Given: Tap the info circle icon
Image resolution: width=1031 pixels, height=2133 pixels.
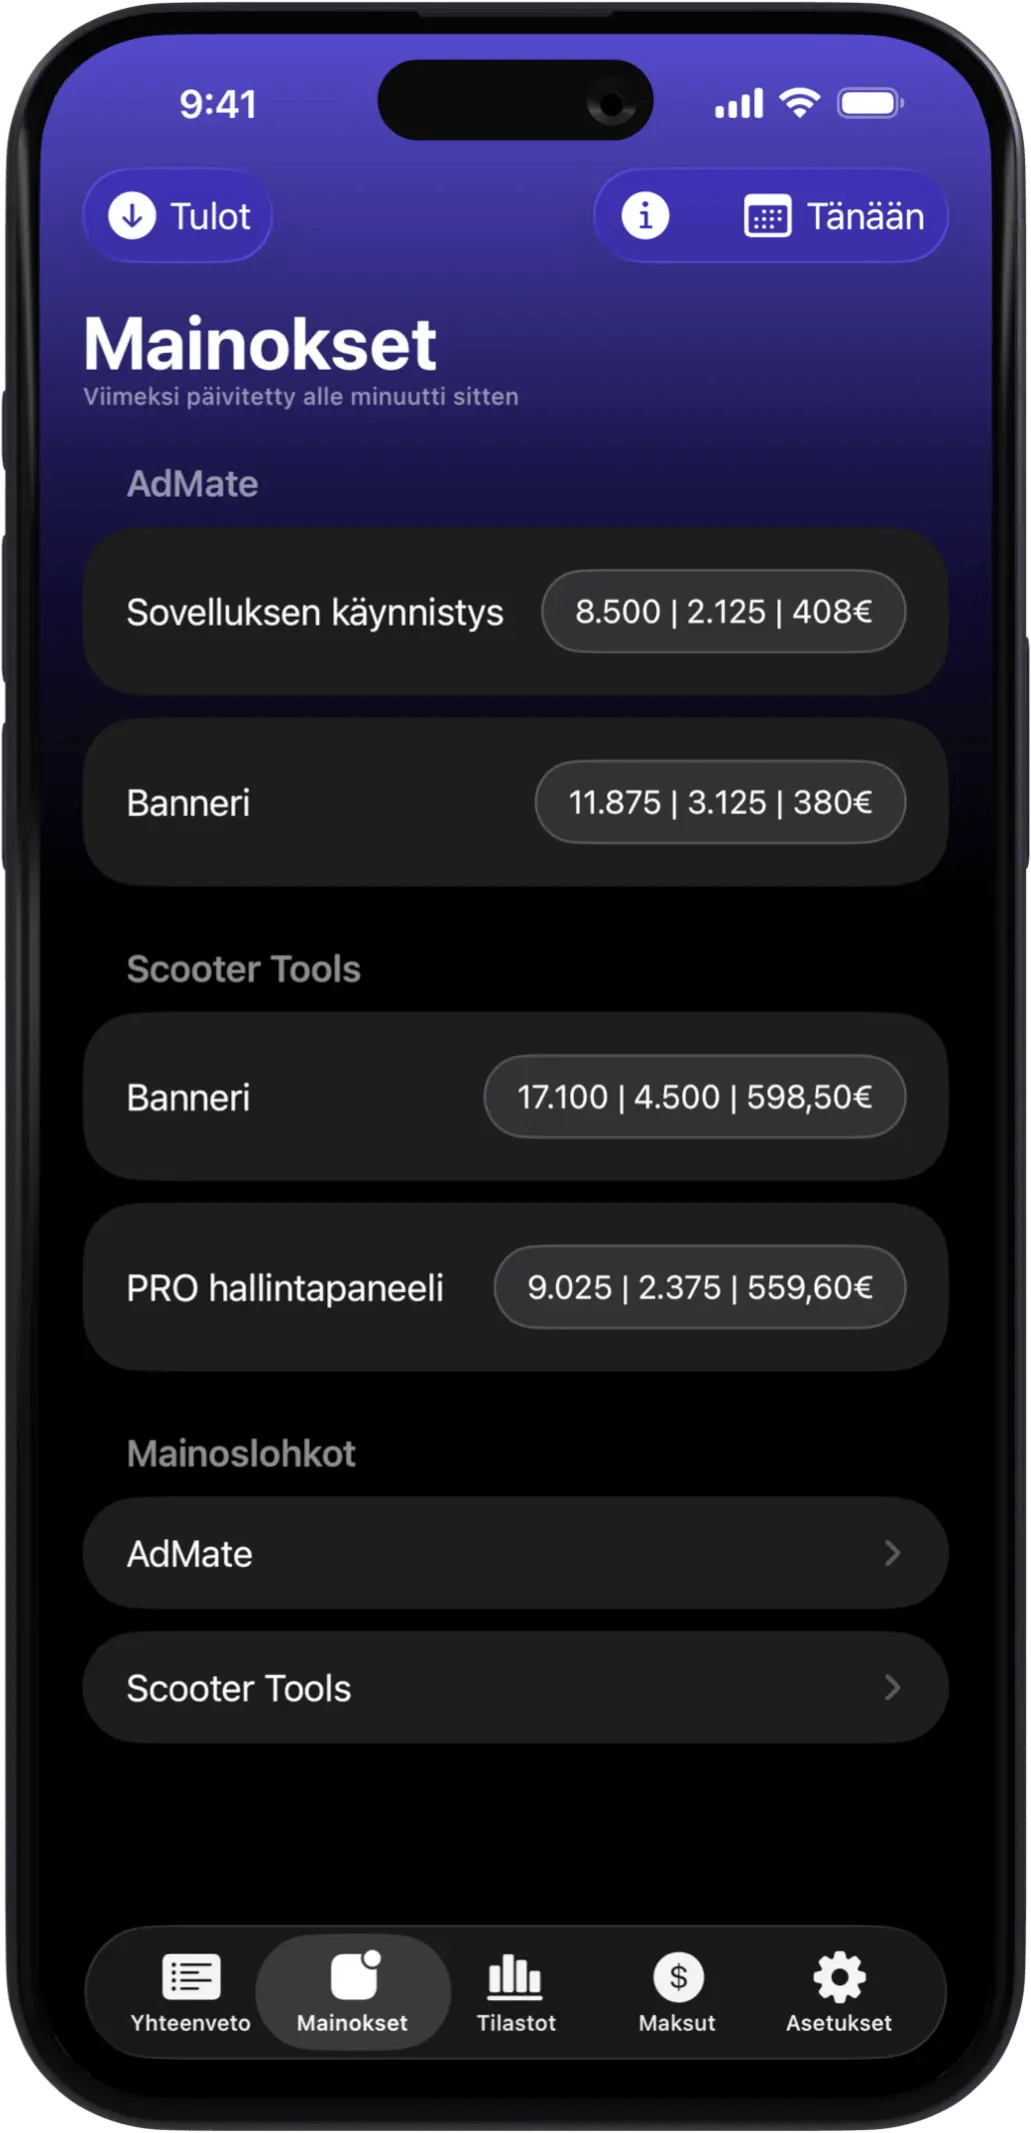Looking at the screenshot, I should tap(645, 216).
